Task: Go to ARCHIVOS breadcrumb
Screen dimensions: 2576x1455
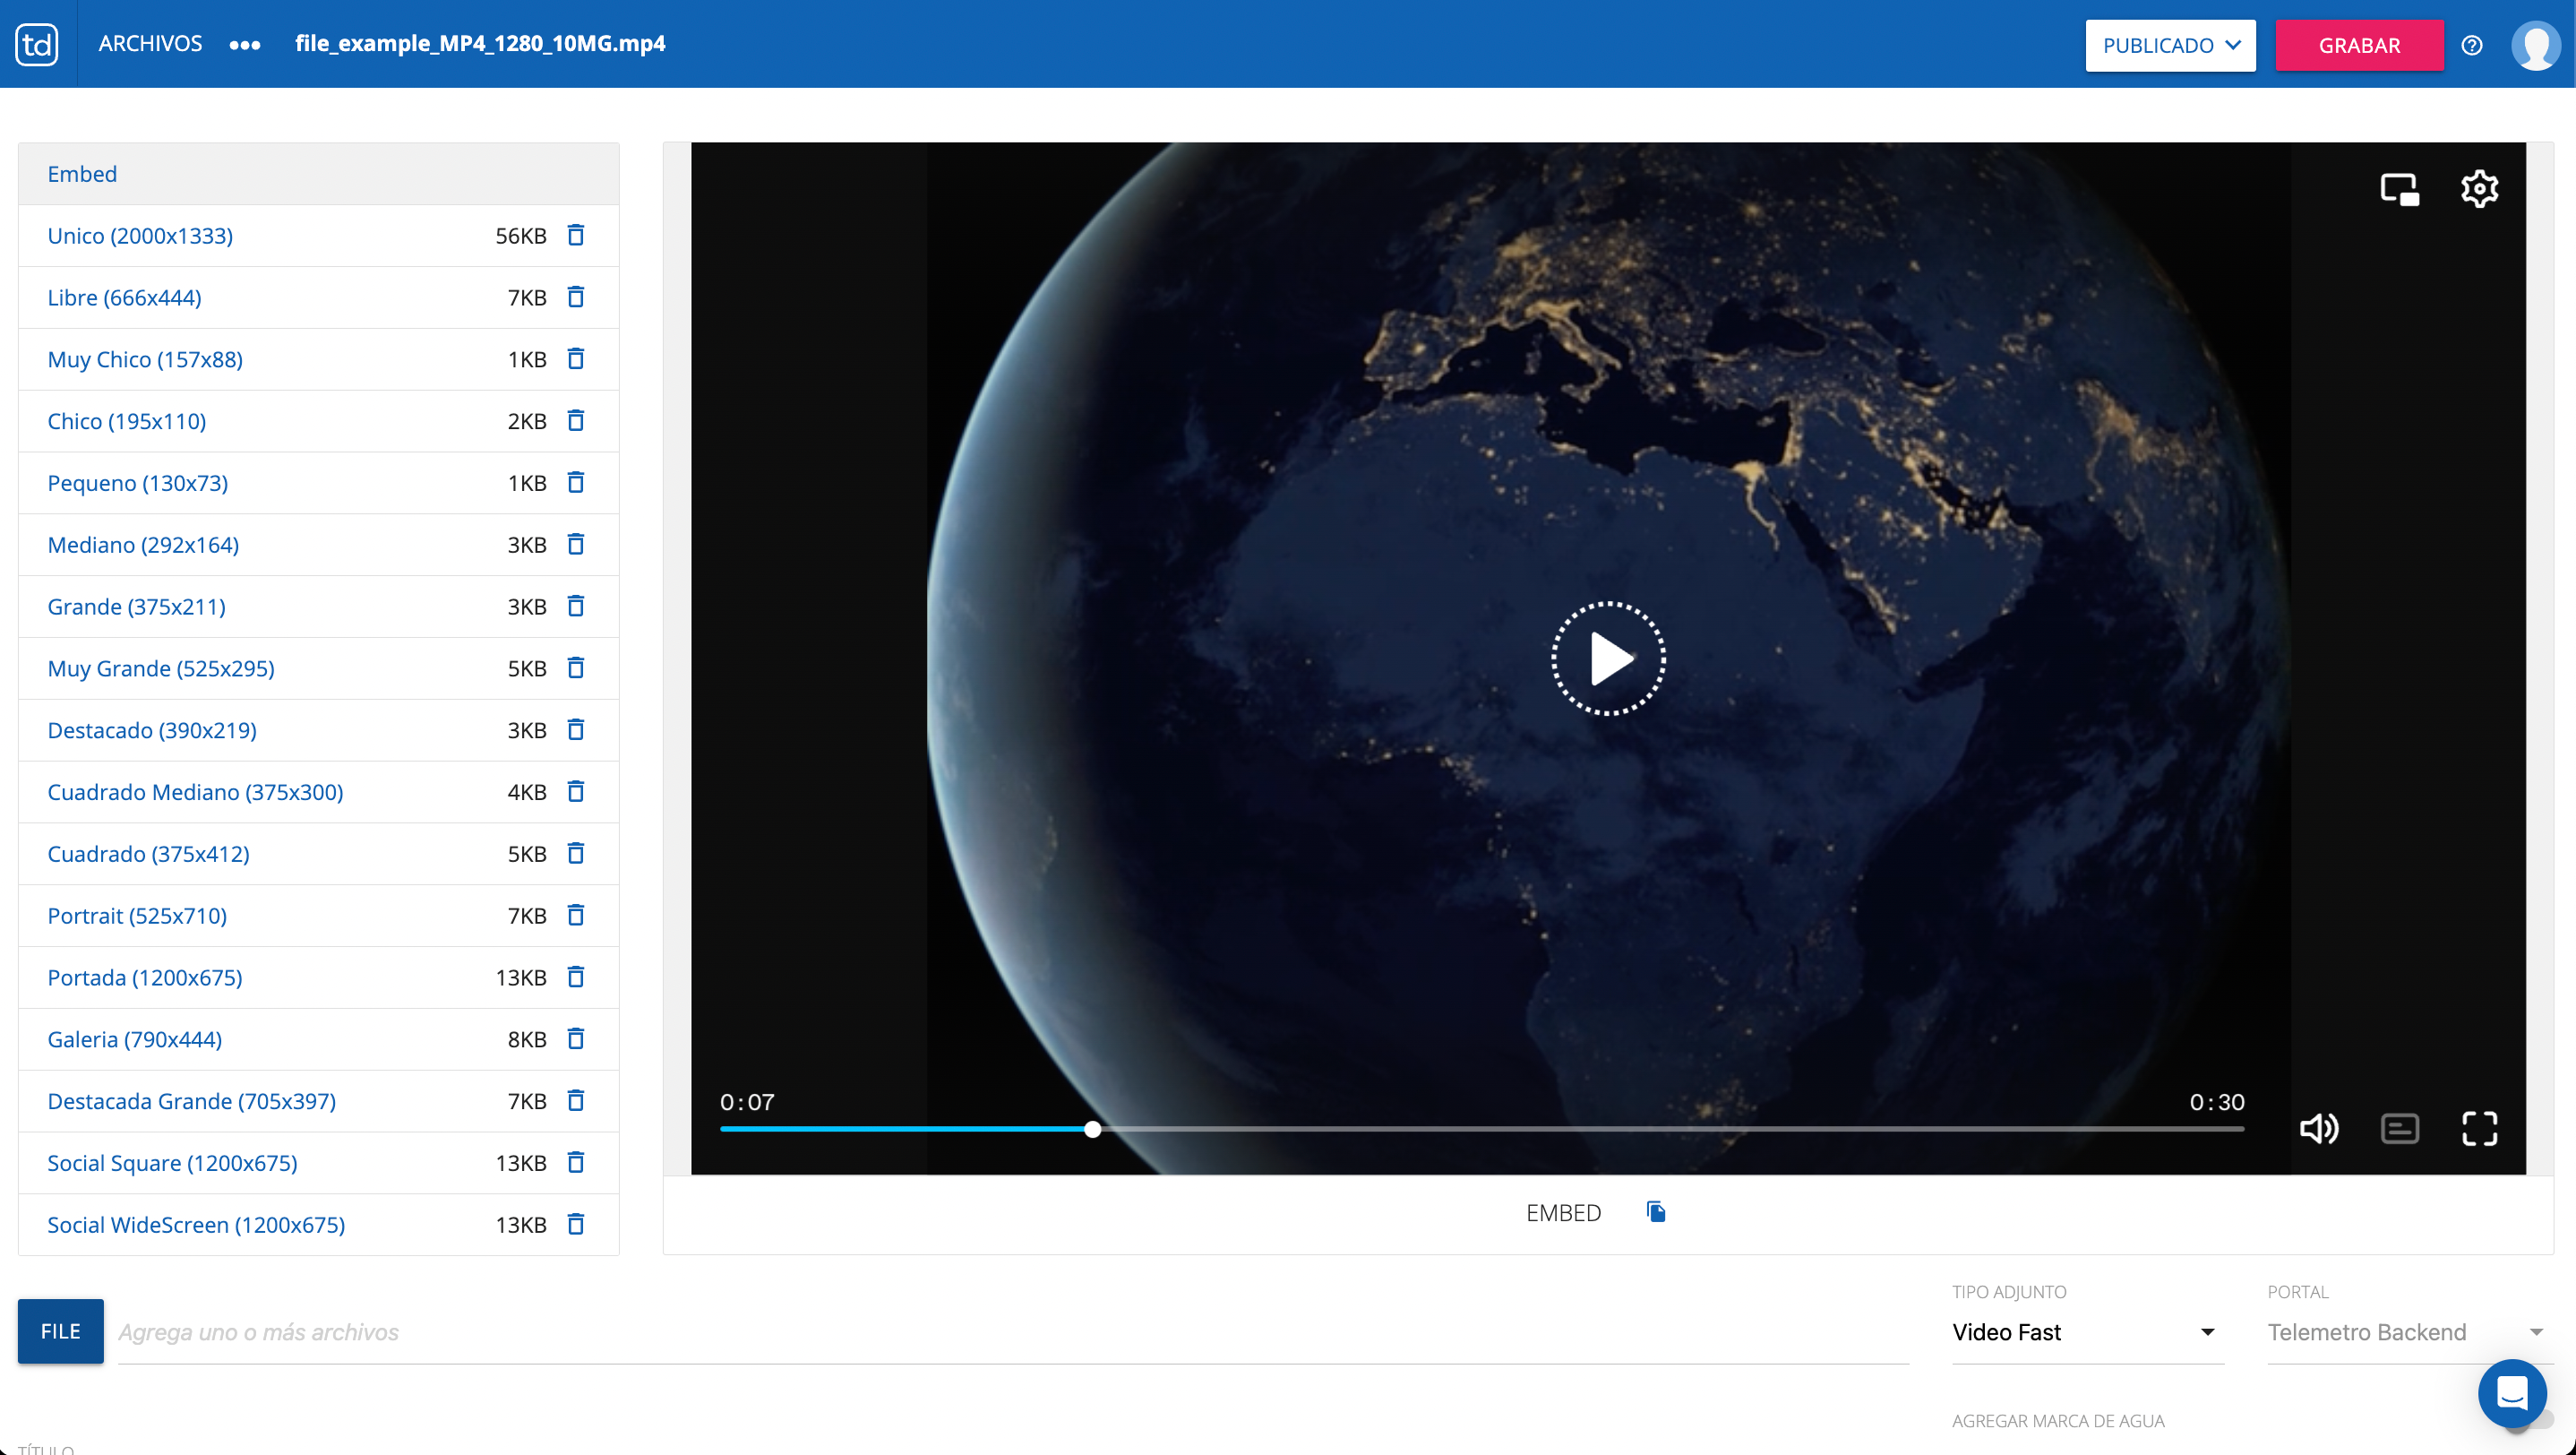Action: (x=150, y=44)
